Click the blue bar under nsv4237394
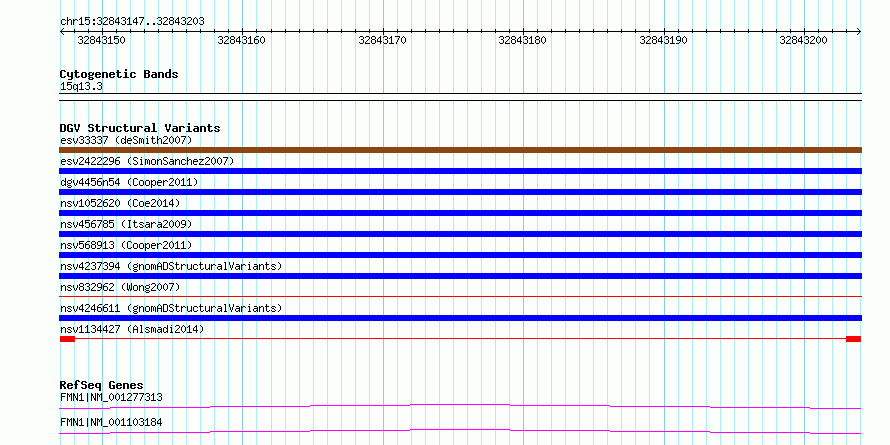 click(460, 276)
